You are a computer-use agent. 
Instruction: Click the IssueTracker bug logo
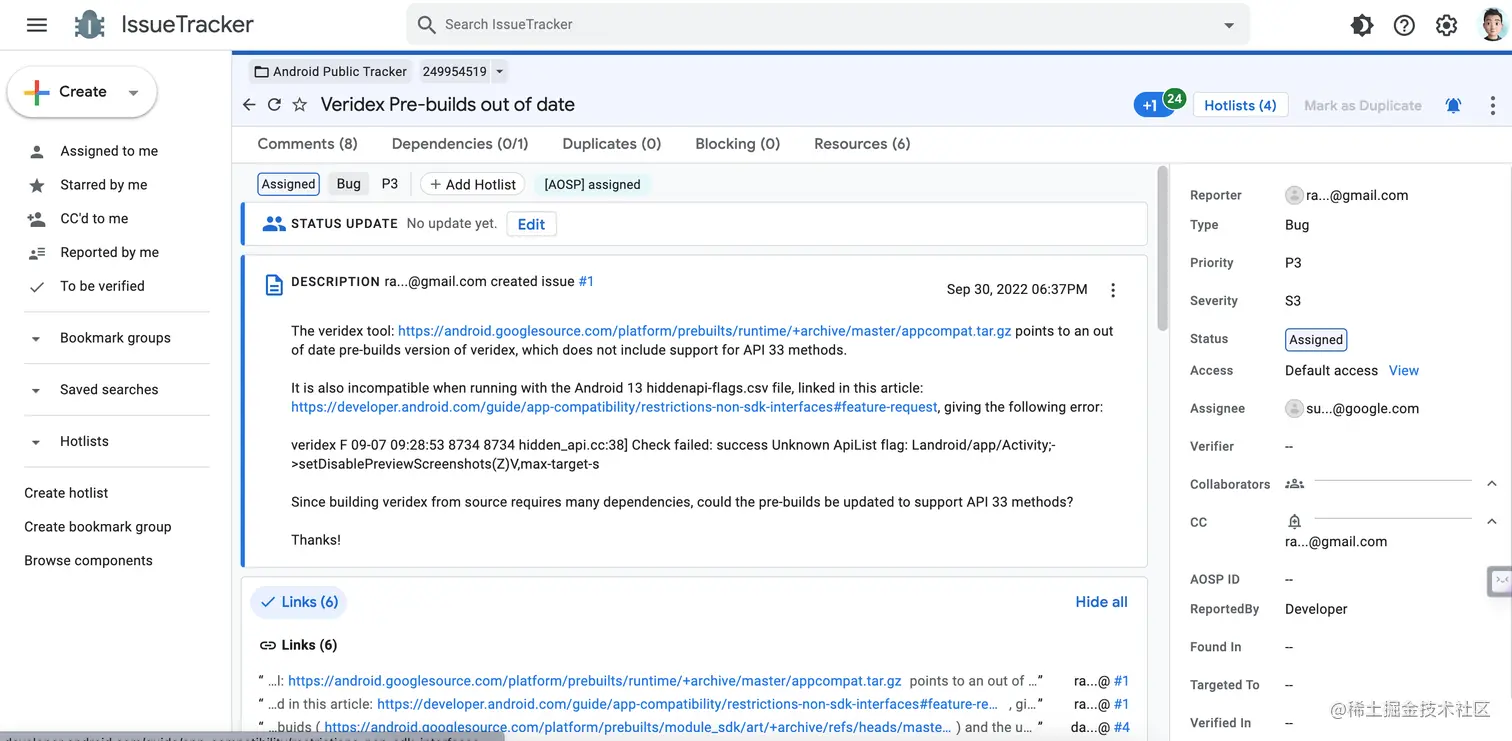[x=90, y=25]
